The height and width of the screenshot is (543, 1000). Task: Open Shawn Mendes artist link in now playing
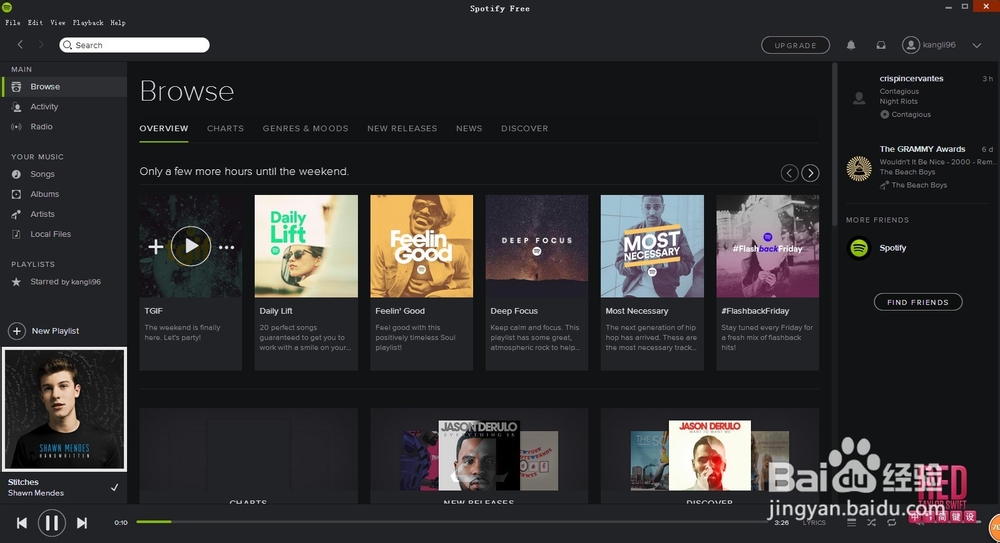click(x=36, y=493)
